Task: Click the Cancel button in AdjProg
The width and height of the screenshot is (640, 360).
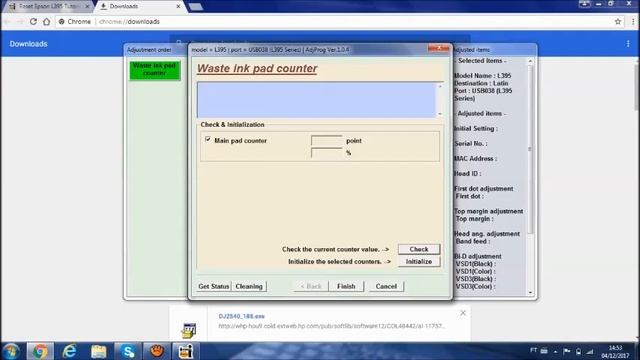Action: tap(386, 286)
